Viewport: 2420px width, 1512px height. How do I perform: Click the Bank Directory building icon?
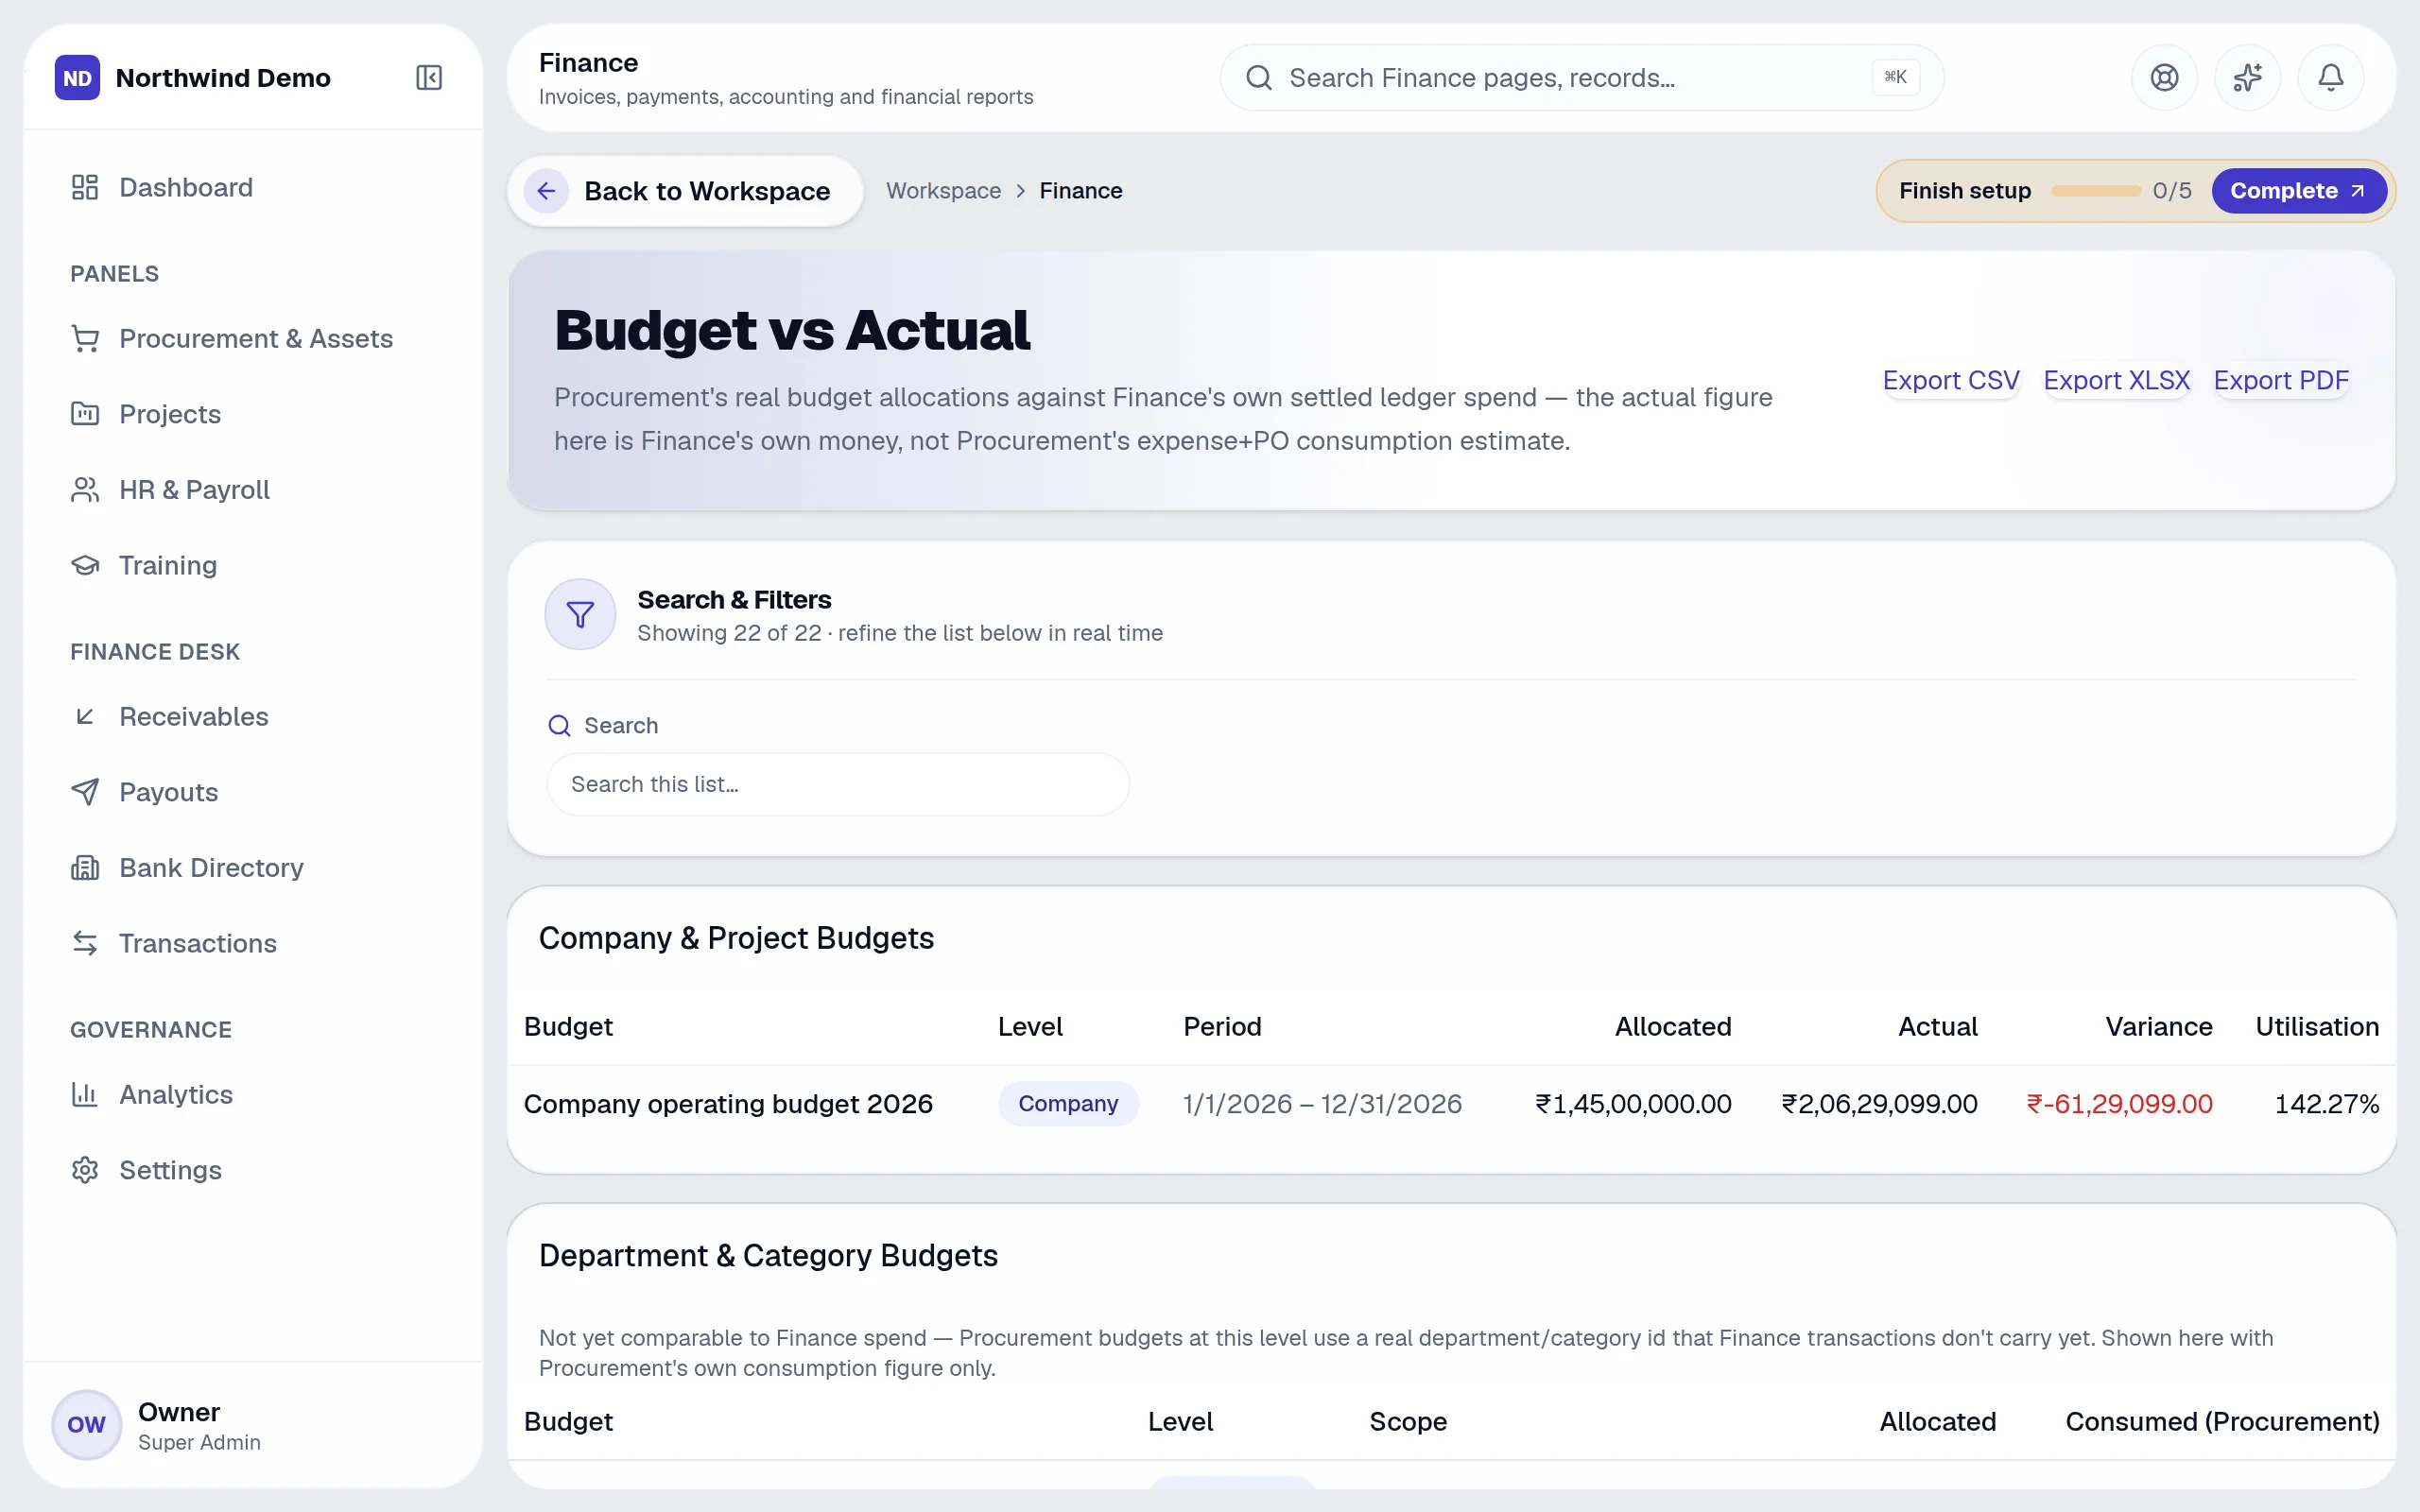point(85,868)
